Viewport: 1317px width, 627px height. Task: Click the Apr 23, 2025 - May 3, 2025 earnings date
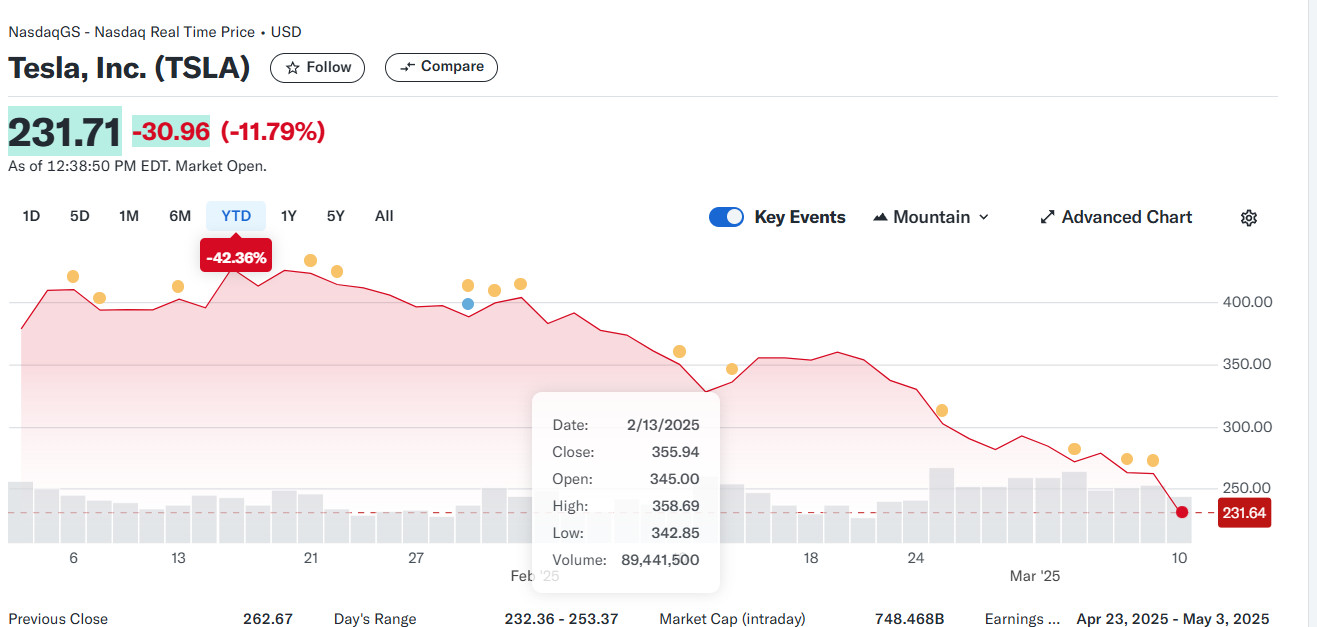pyautogui.click(x=1173, y=619)
